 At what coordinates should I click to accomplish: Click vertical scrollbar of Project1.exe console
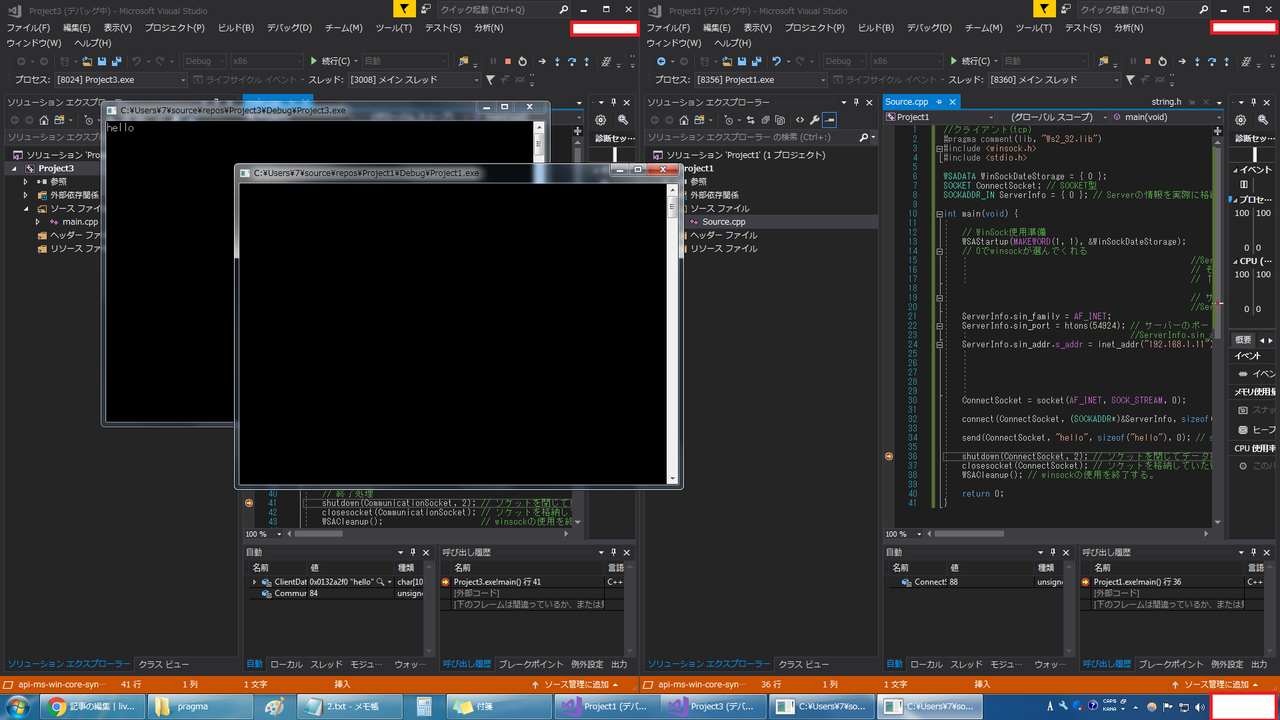[673, 334]
